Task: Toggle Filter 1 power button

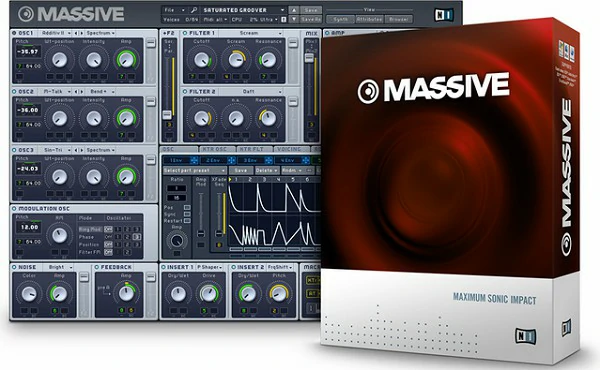Action: click(185, 33)
